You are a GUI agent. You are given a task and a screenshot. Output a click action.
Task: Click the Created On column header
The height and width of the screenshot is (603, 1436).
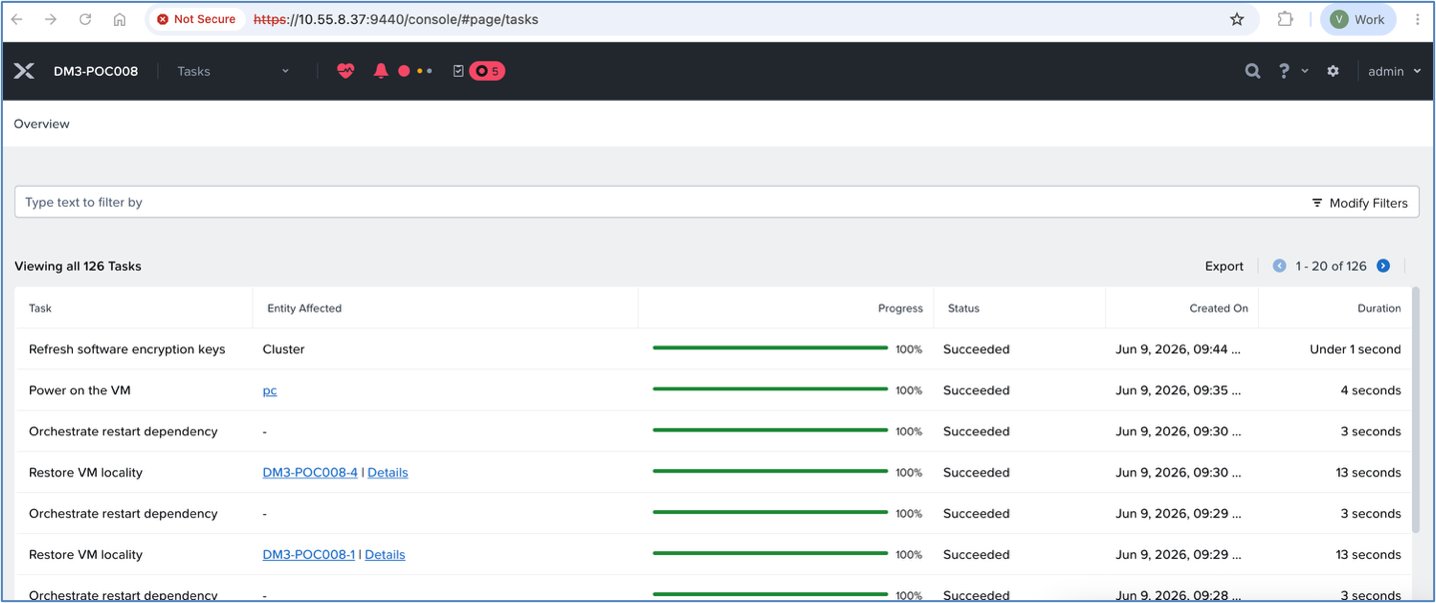[x=1218, y=308]
